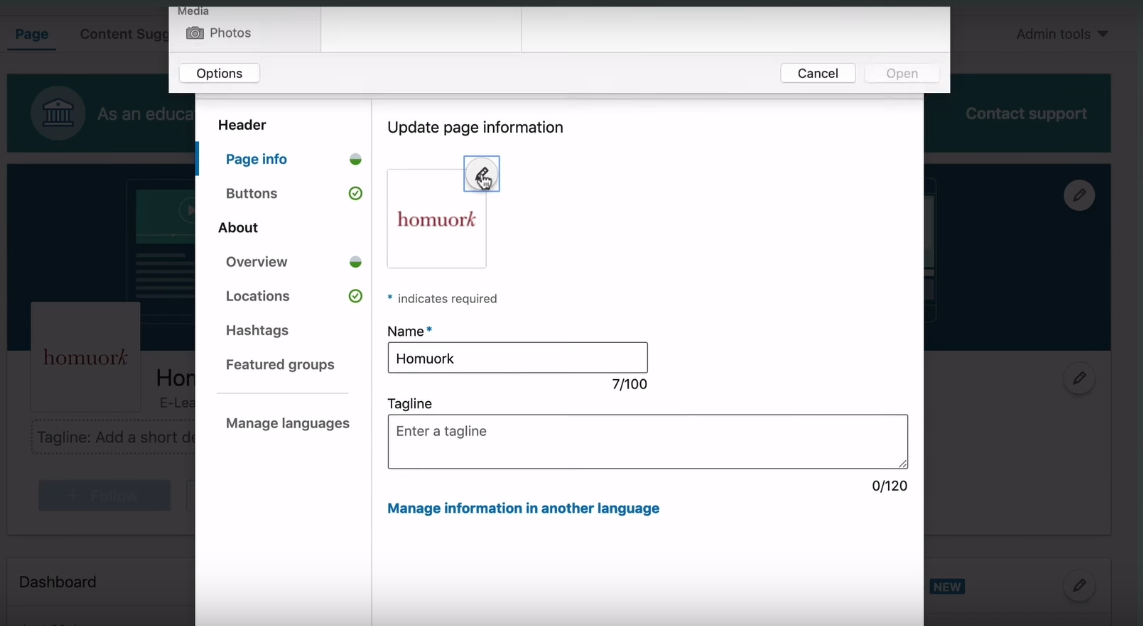Click the Photos camera icon
This screenshot has height=626, width=1143.
point(195,33)
